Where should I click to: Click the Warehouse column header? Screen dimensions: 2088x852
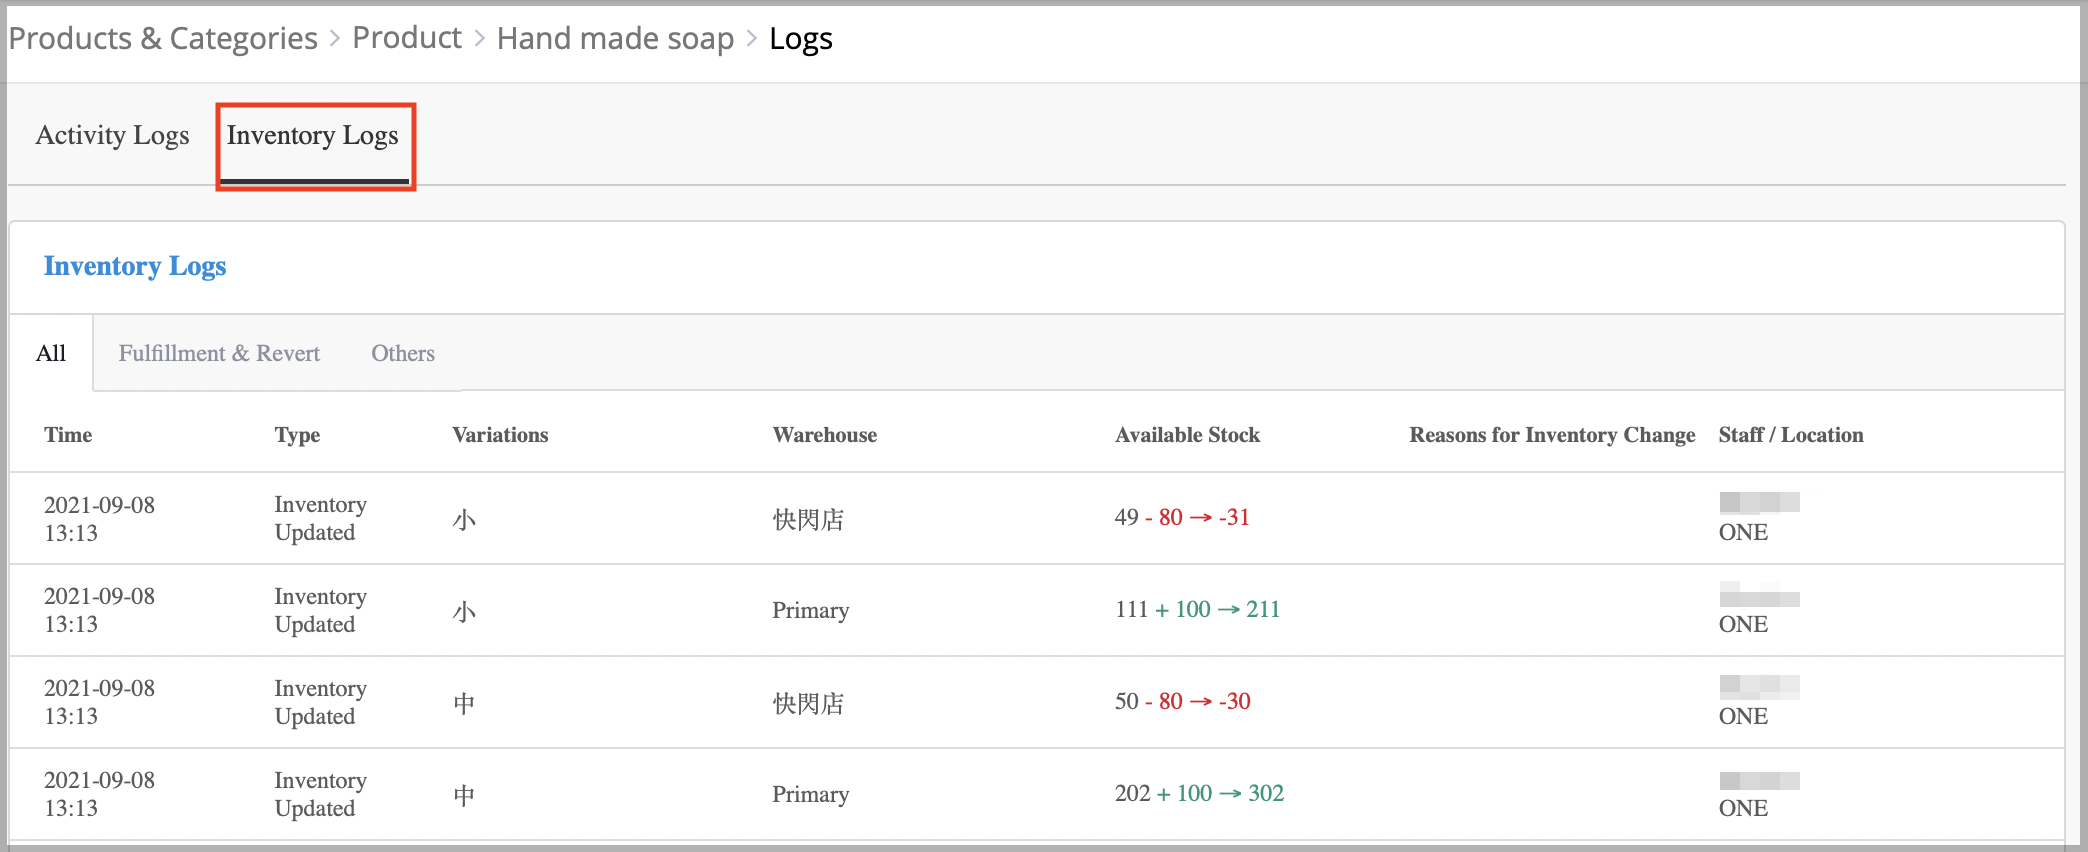click(824, 435)
